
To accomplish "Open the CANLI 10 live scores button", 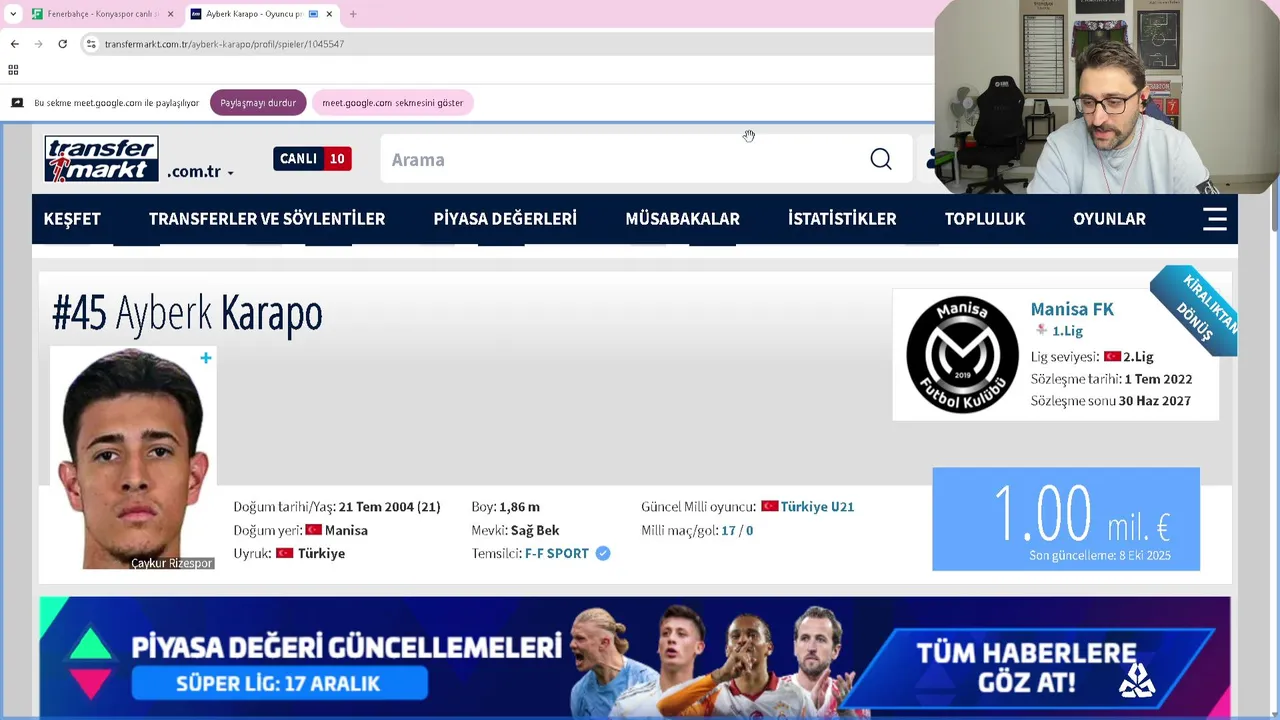I will pyautogui.click(x=312, y=159).
